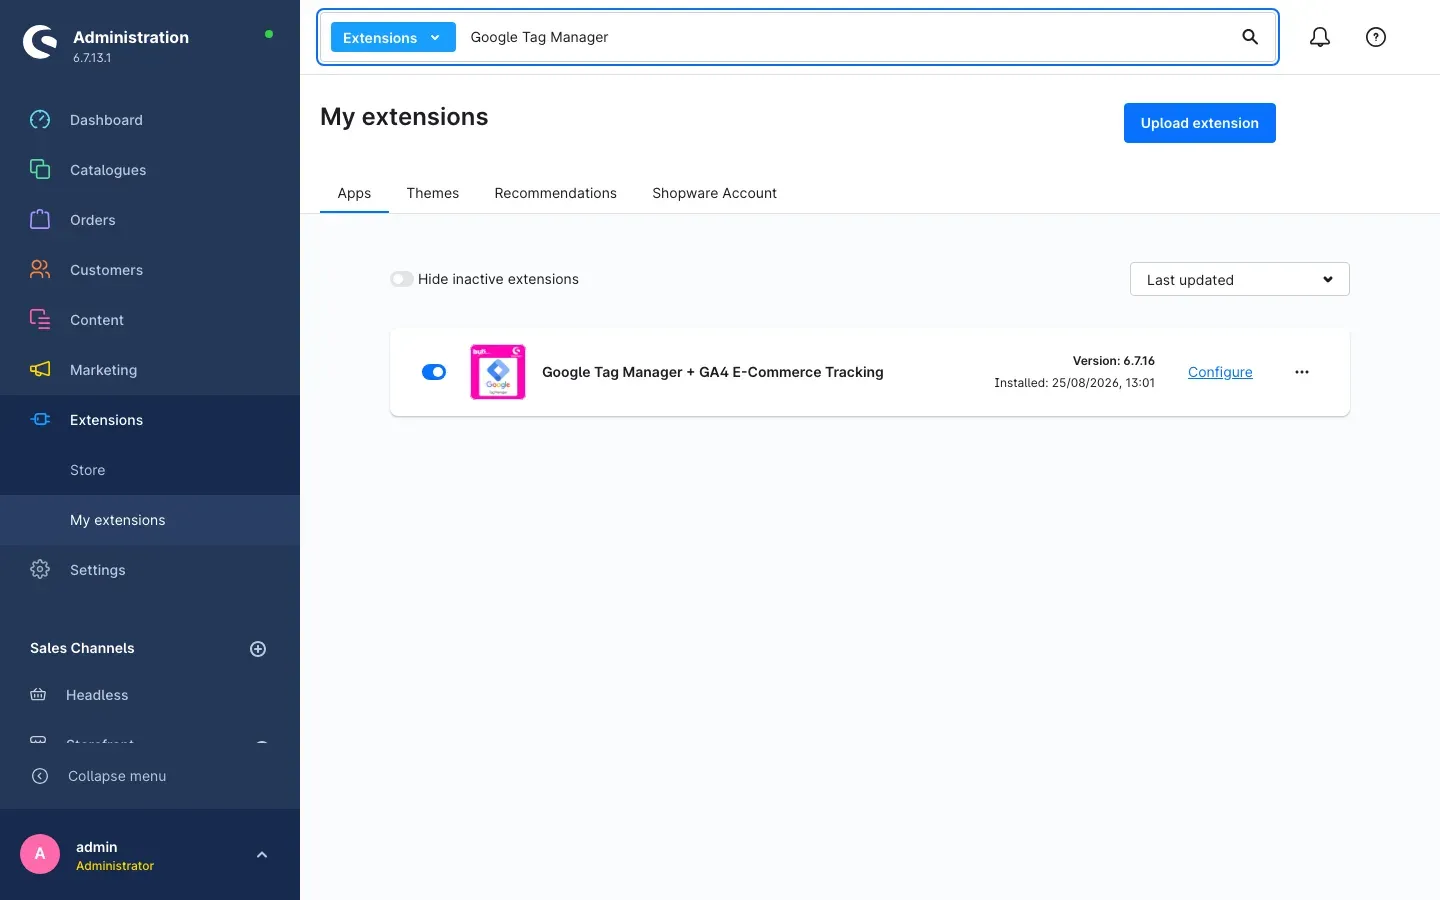This screenshot has height=900, width=1440.
Task: Click the search input field
Action: point(845,37)
